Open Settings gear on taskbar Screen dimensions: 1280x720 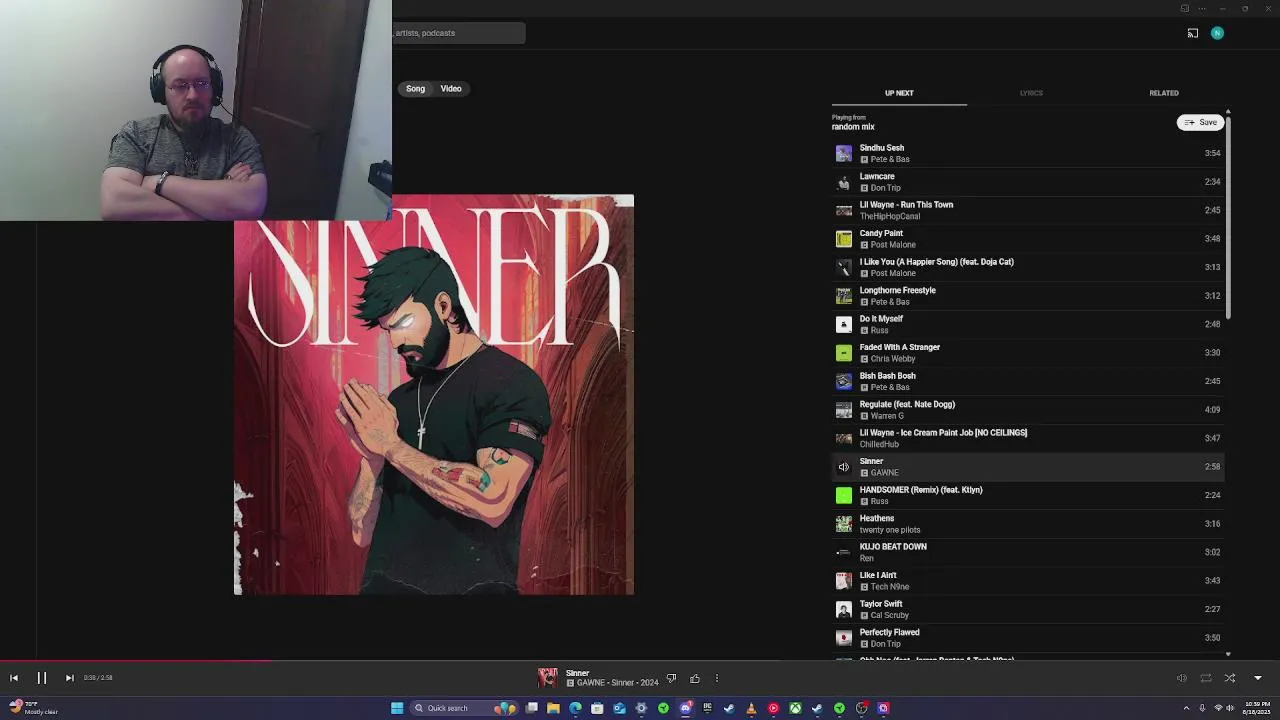[641, 708]
